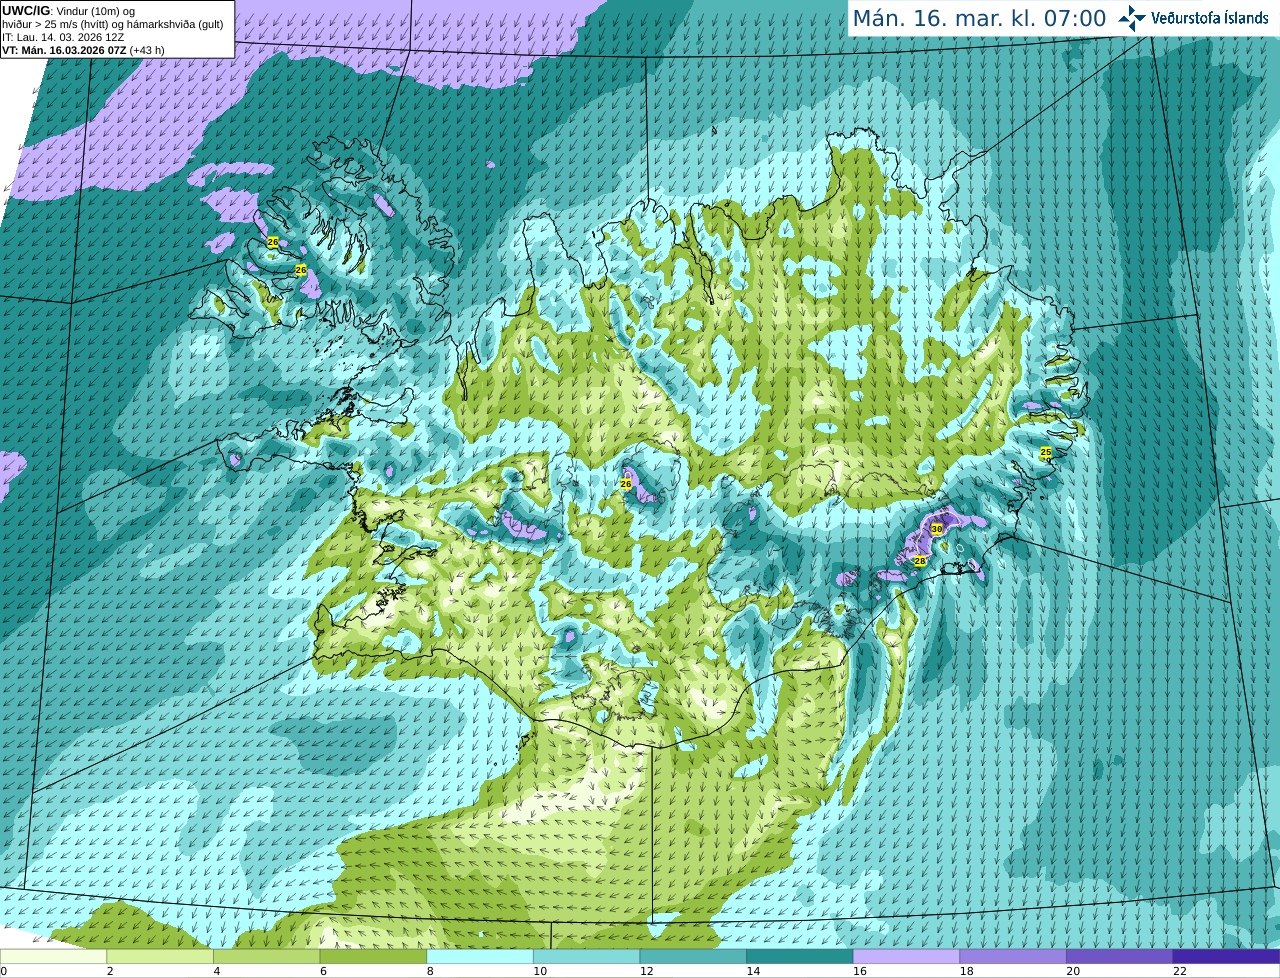Click the legend scale number 2

pyautogui.click(x=109, y=971)
